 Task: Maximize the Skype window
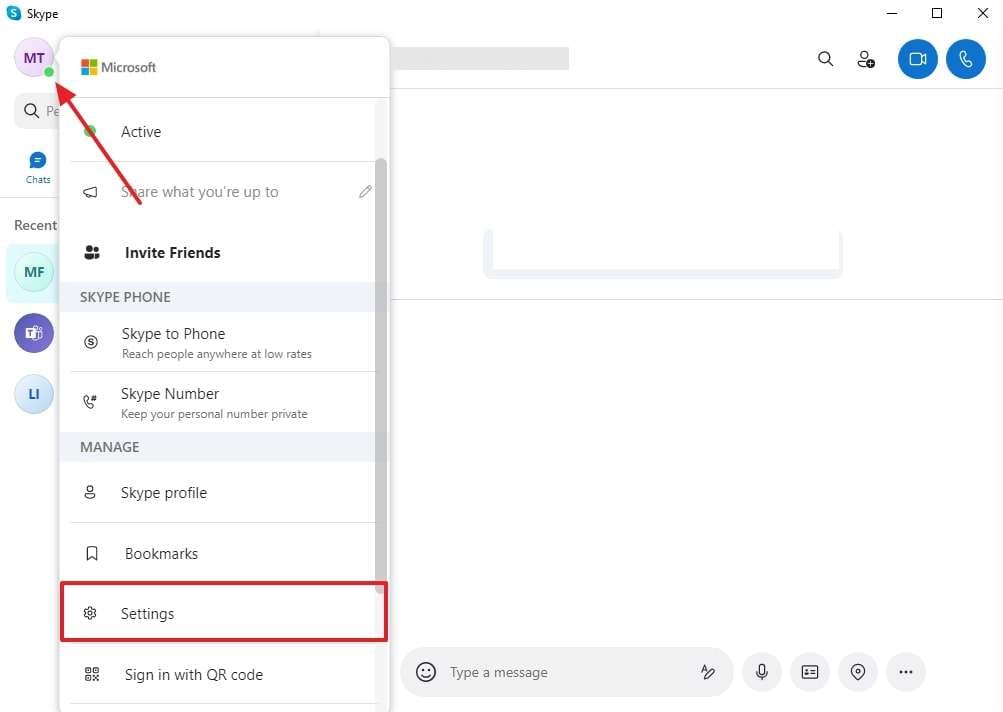click(x=937, y=13)
